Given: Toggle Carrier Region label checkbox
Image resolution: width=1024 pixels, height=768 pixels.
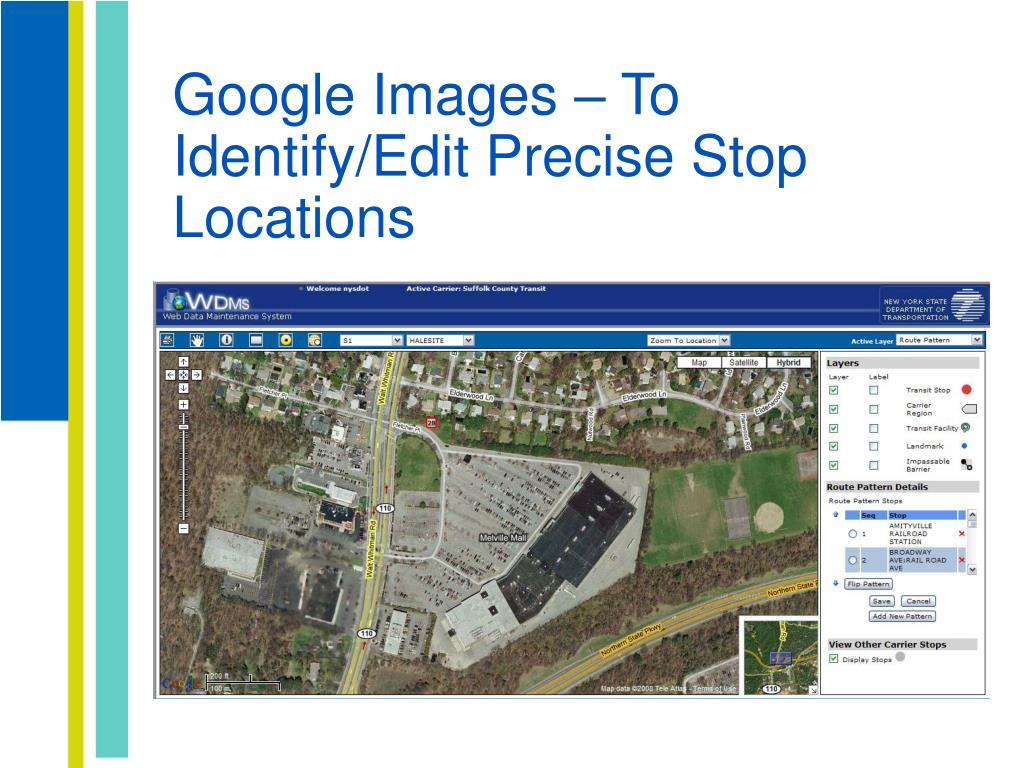Looking at the screenshot, I should click(x=873, y=409).
